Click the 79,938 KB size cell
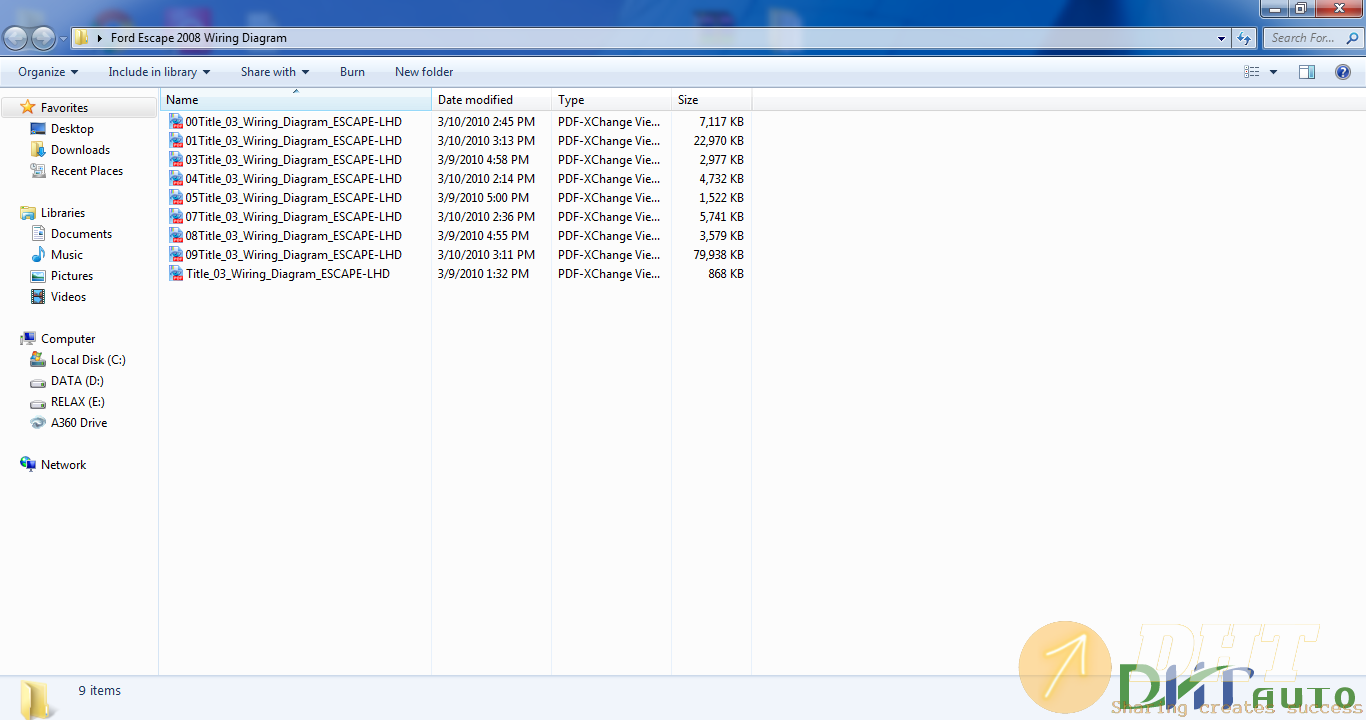Viewport: 1366px width, 720px height. [718, 255]
